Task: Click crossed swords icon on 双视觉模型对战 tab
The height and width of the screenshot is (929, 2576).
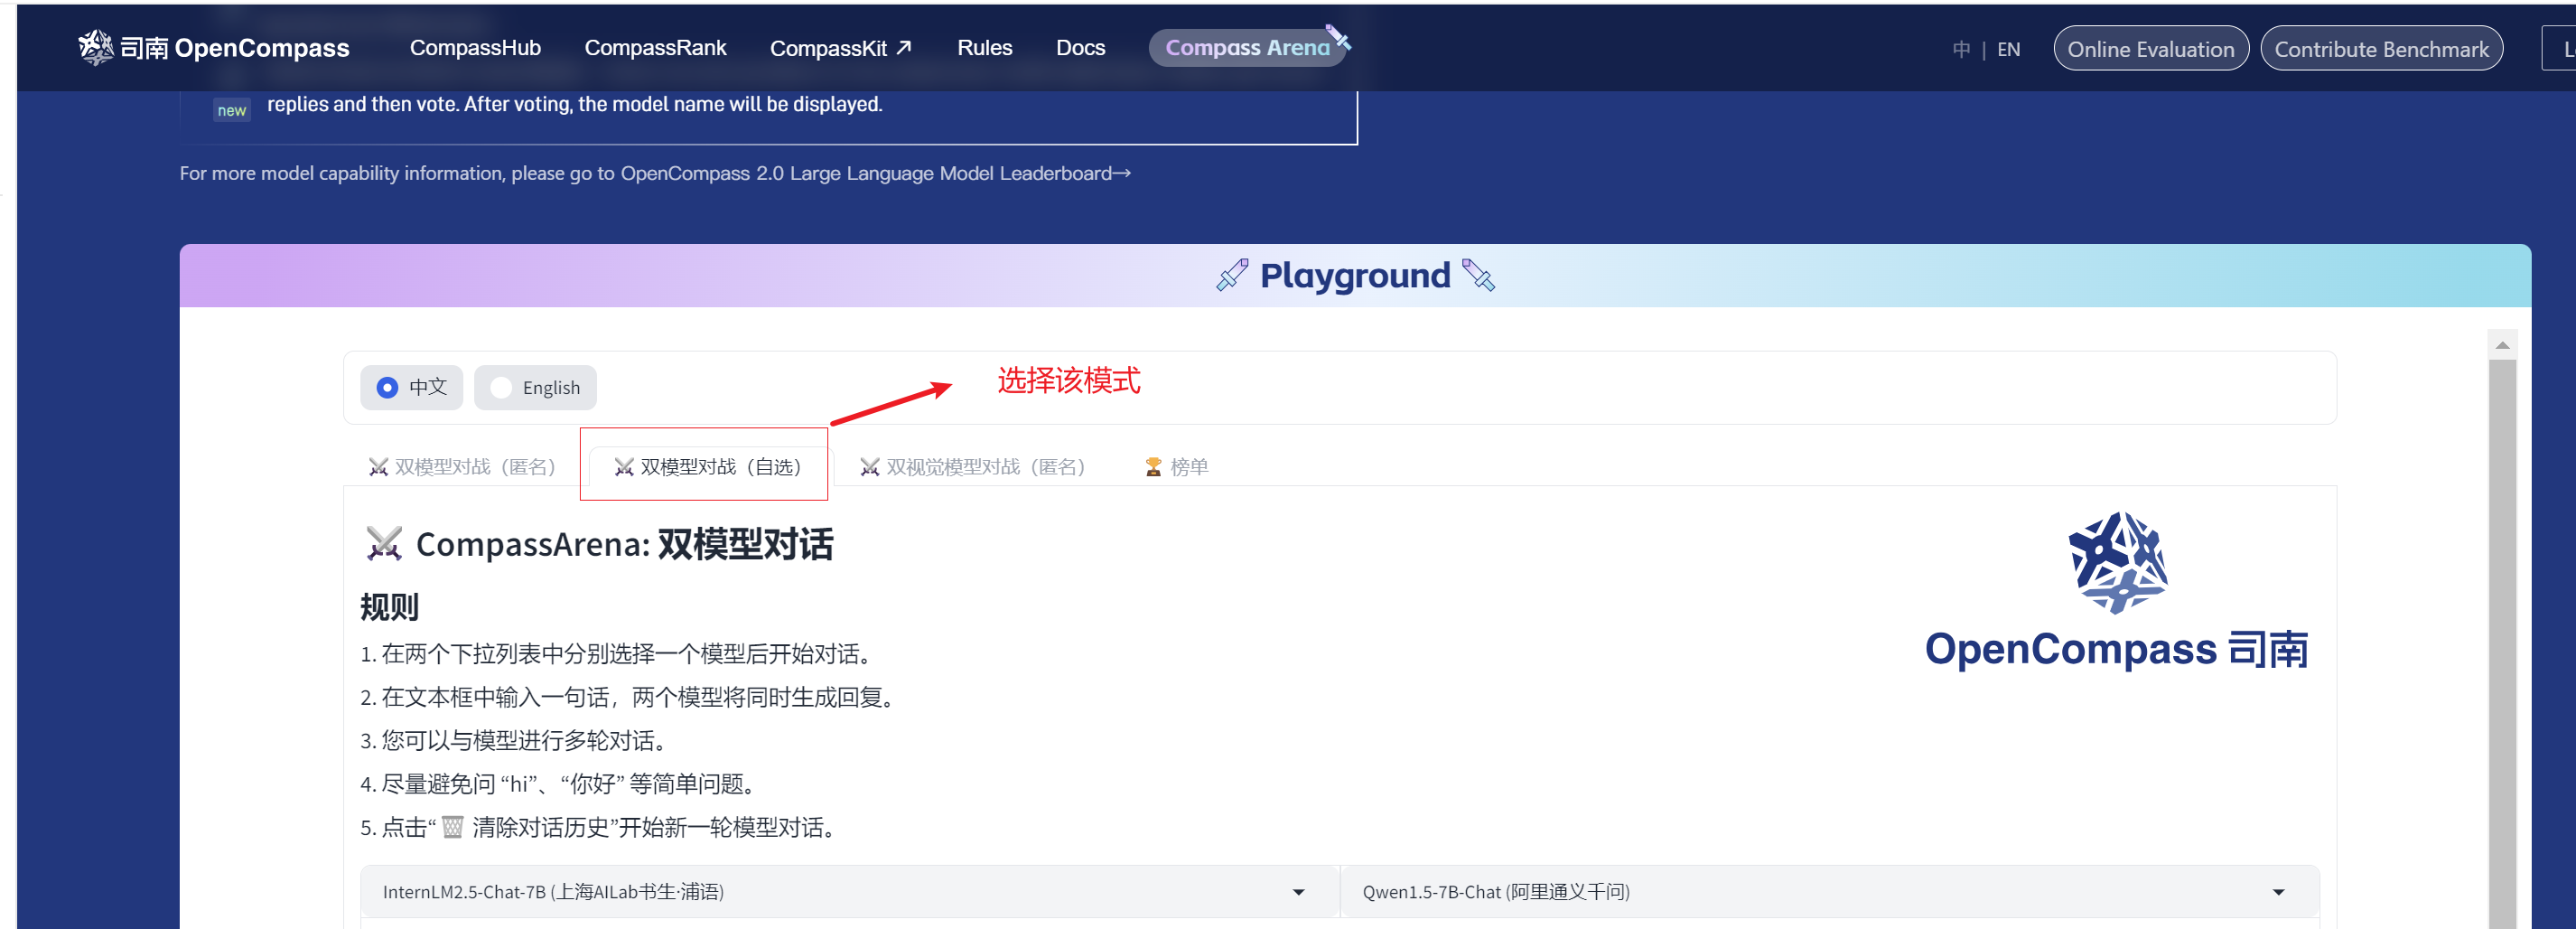Action: [x=870, y=467]
